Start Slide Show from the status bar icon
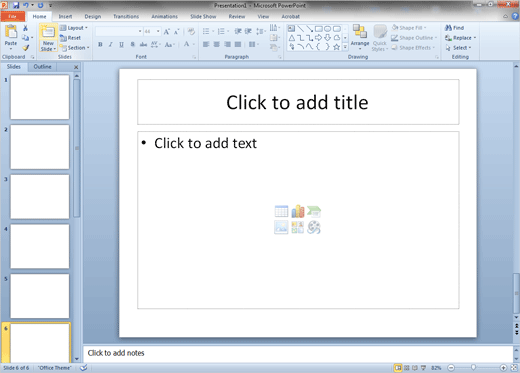520x373 pixels. pos(423,368)
